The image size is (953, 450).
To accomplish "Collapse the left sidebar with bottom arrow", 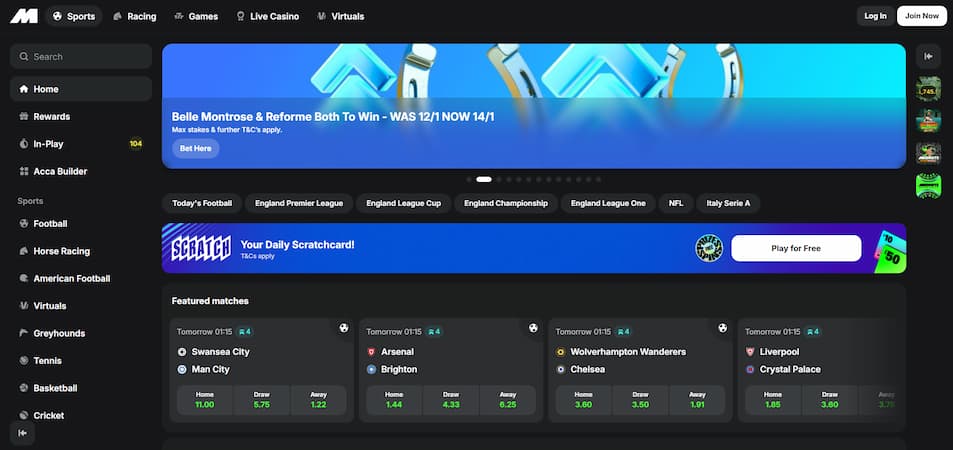I will [x=22, y=432].
